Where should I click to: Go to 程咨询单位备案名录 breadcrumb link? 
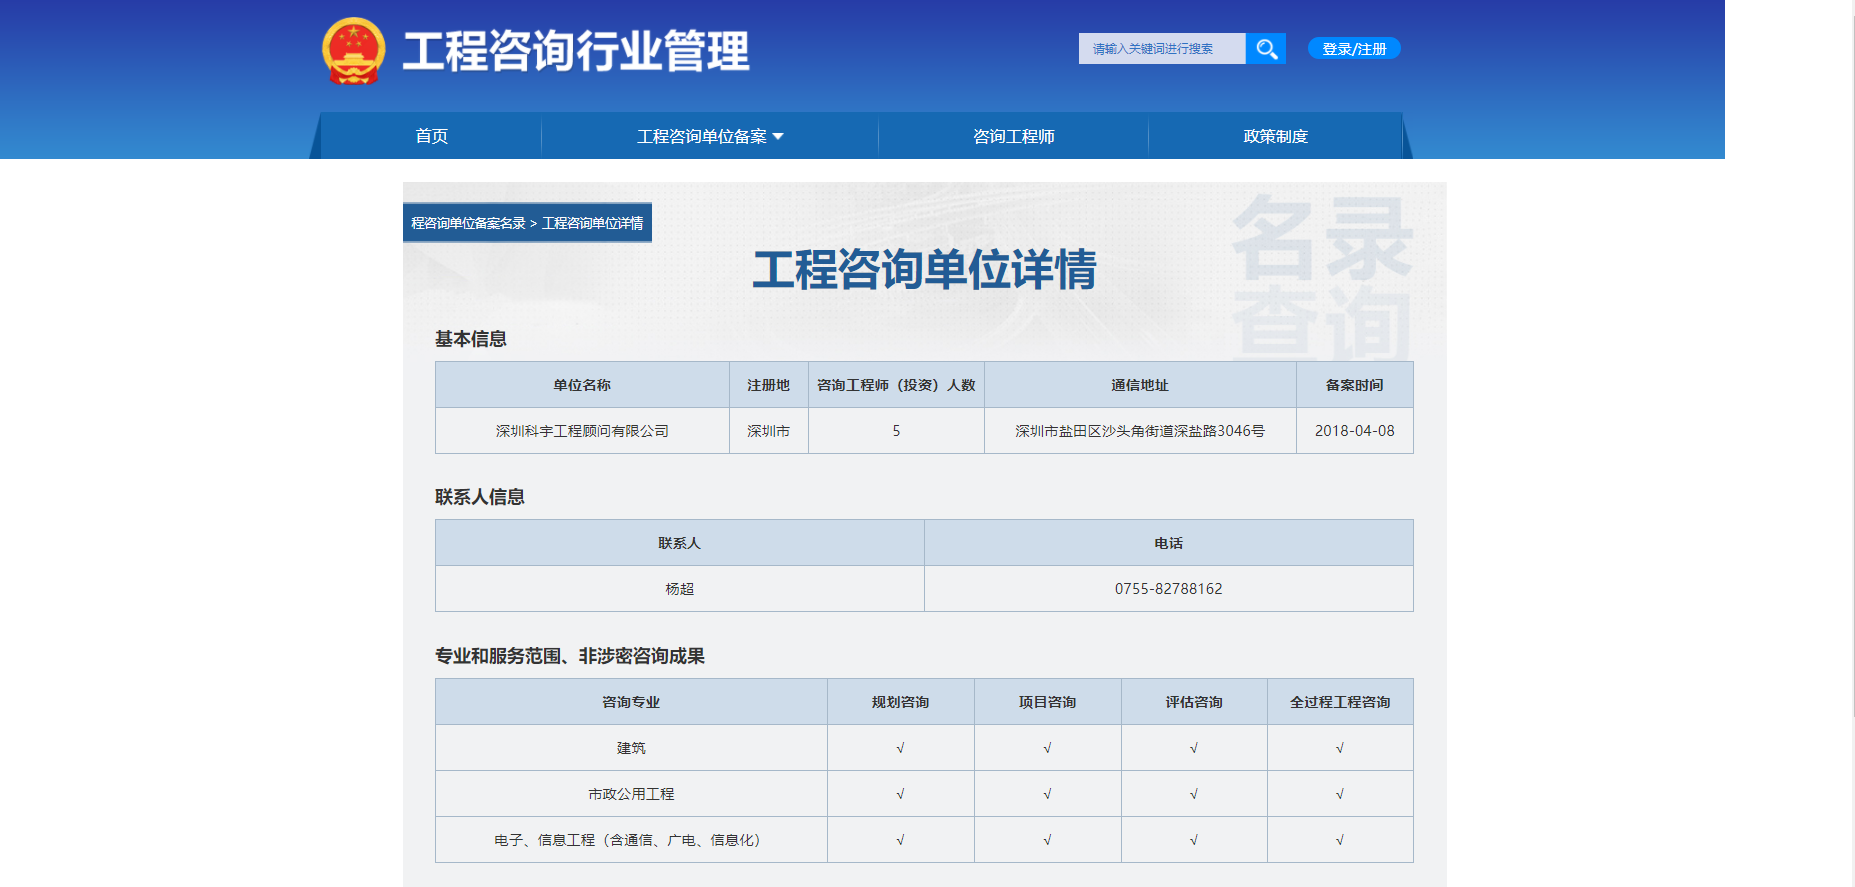[468, 223]
